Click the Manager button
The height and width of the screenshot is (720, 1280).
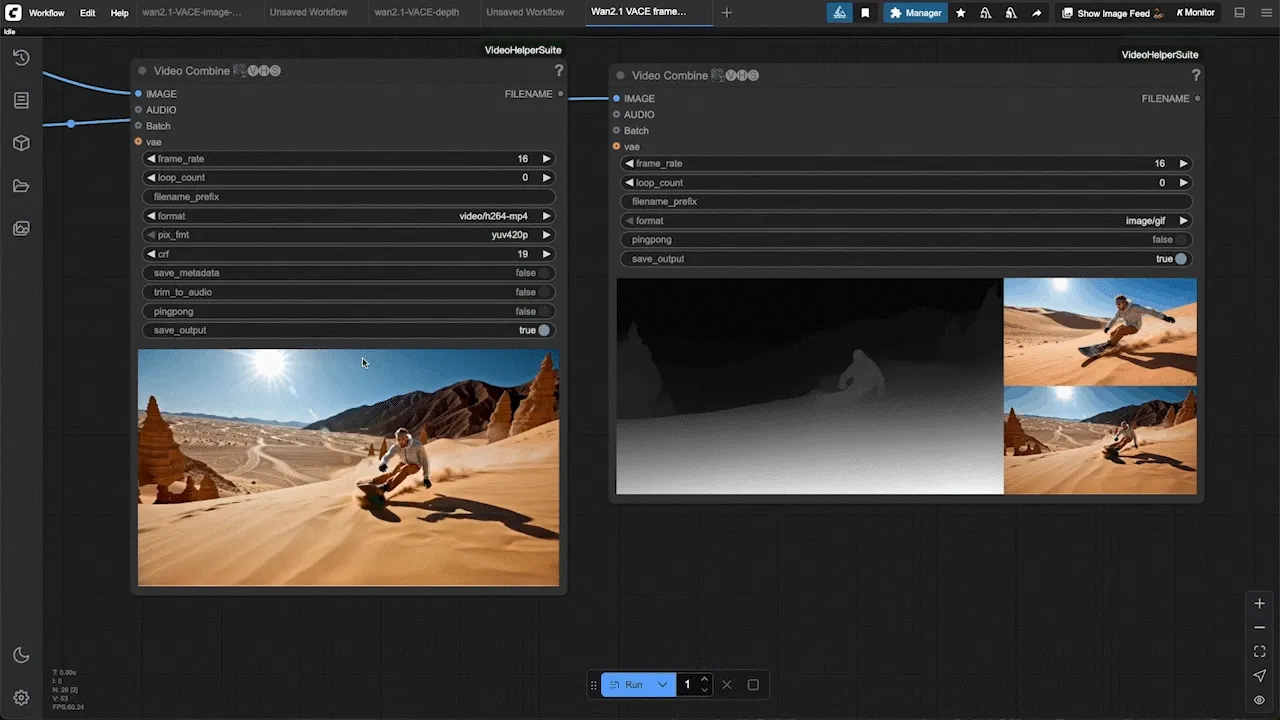(915, 13)
